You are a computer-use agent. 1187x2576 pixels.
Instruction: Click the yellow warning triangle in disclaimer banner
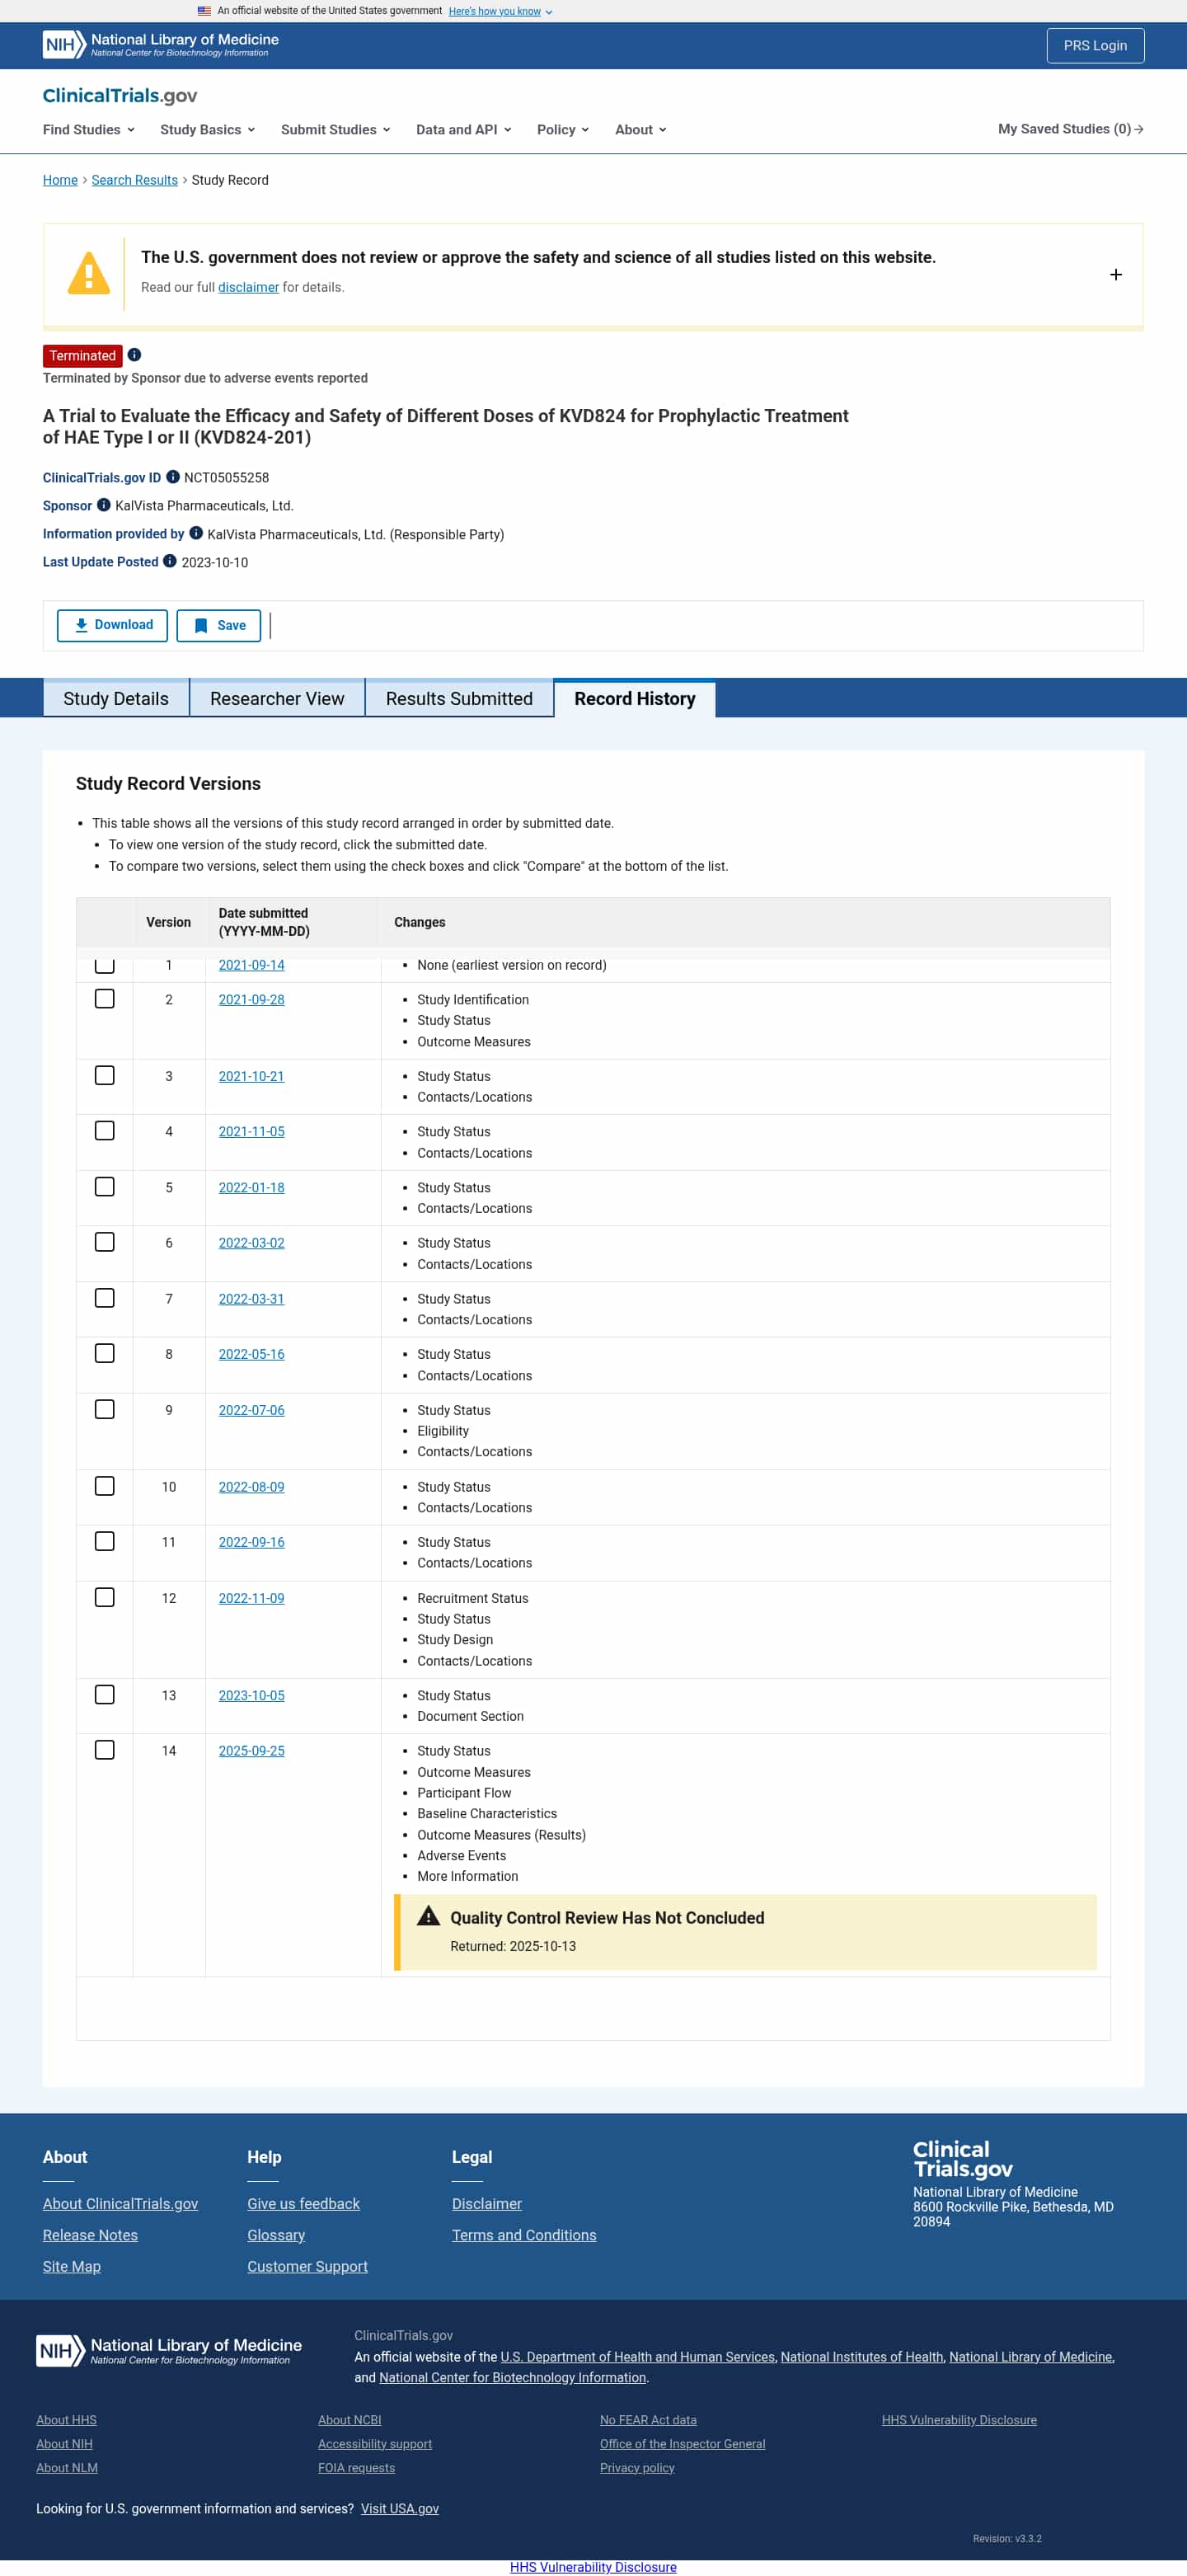point(89,273)
